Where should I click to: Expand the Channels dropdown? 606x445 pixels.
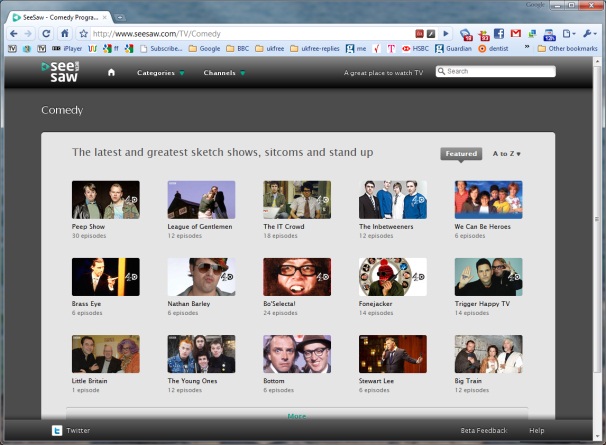point(224,73)
